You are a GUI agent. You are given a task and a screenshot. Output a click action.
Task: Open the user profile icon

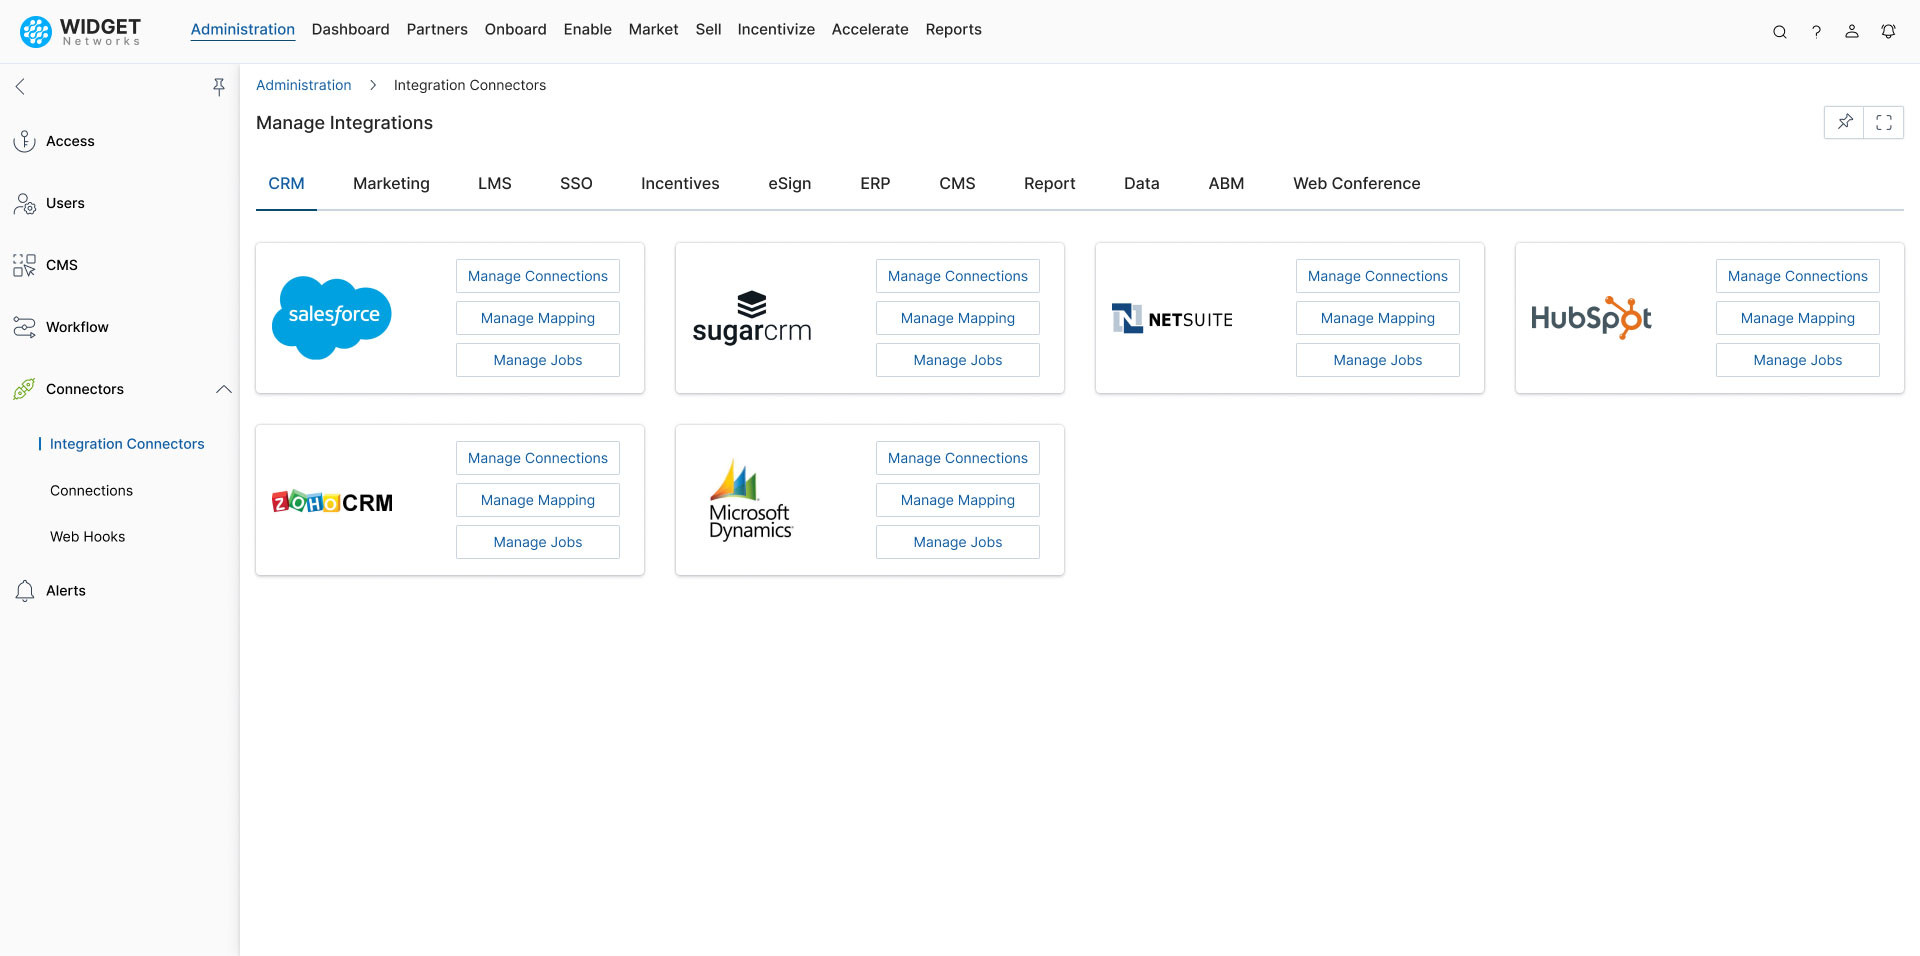coord(1852,32)
